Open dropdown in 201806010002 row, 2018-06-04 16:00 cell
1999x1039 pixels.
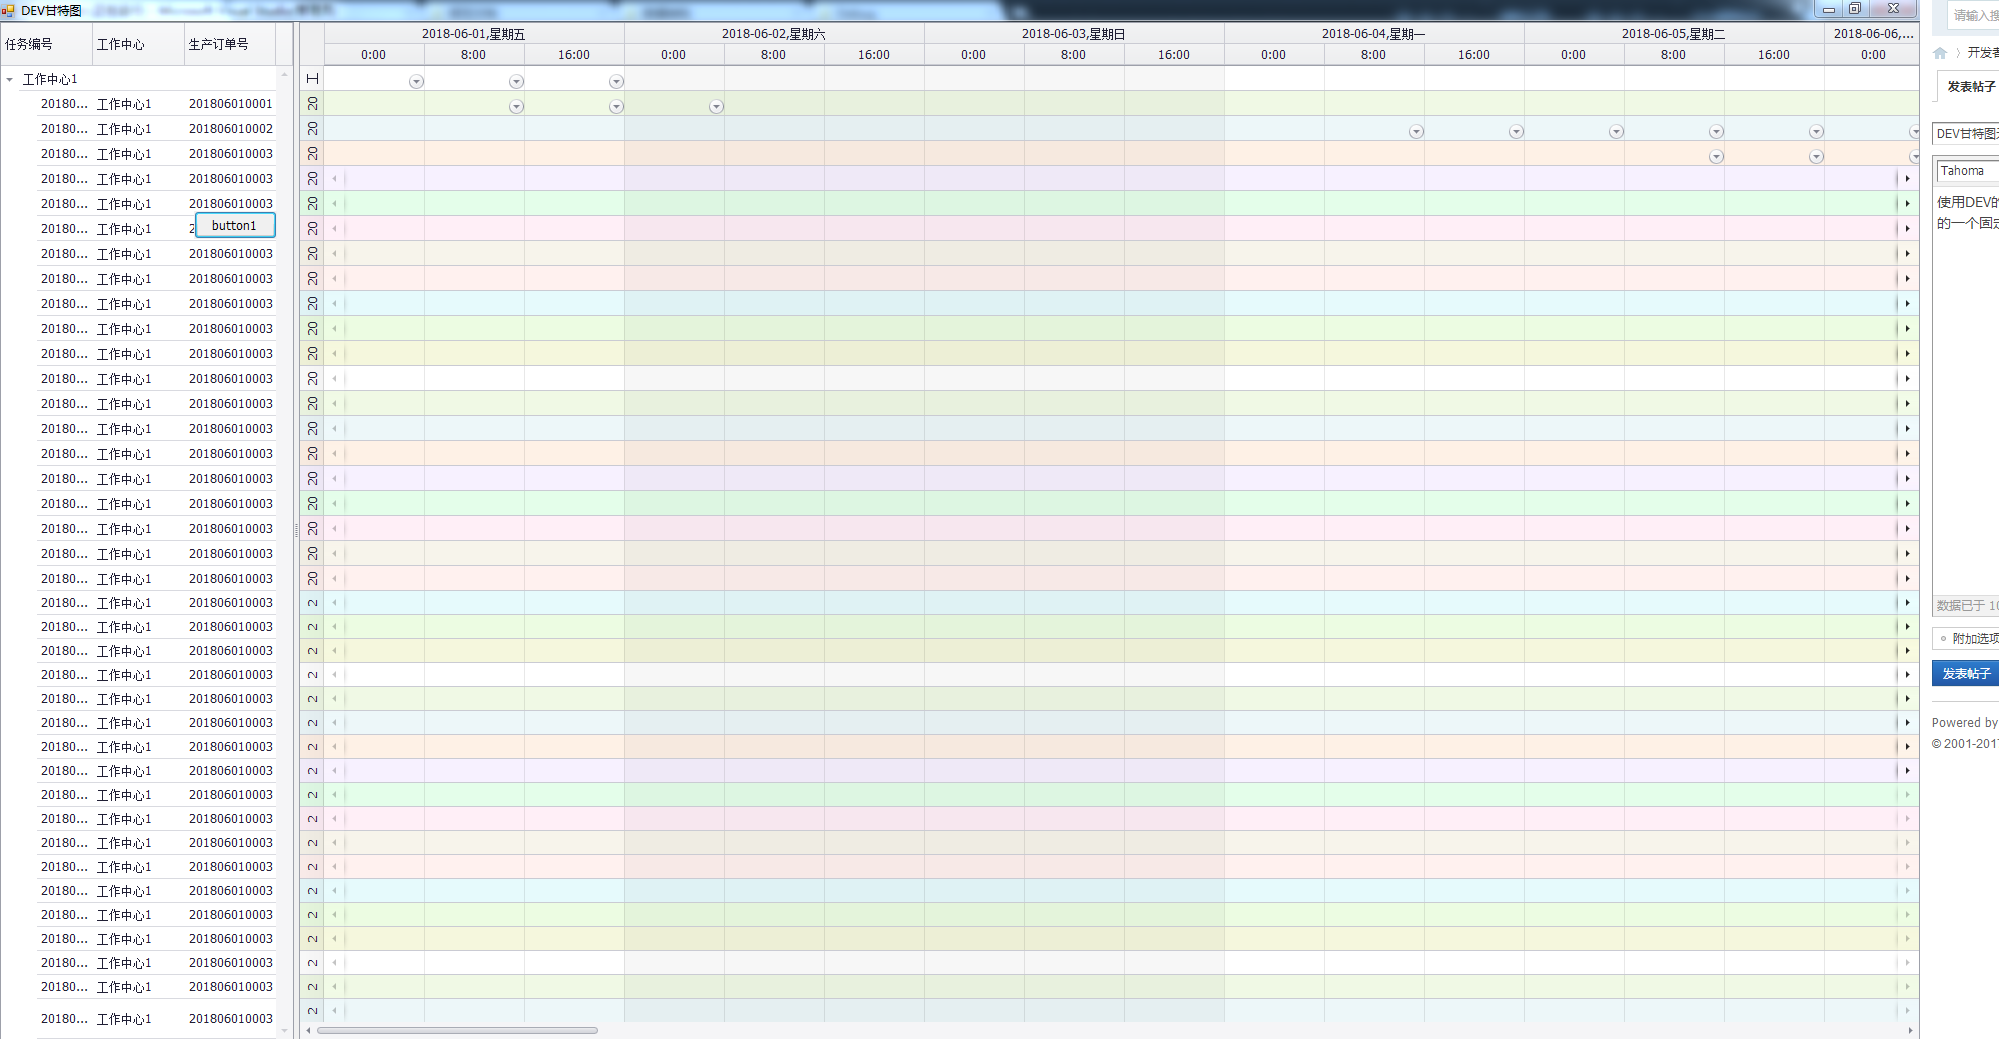pyautogui.click(x=1516, y=132)
